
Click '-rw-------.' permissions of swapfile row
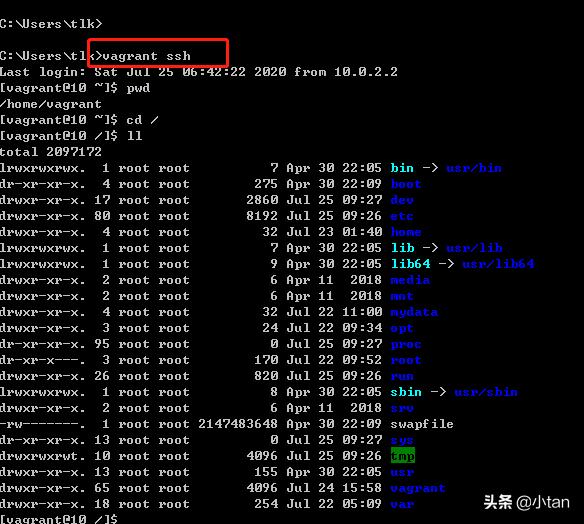pos(42,424)
